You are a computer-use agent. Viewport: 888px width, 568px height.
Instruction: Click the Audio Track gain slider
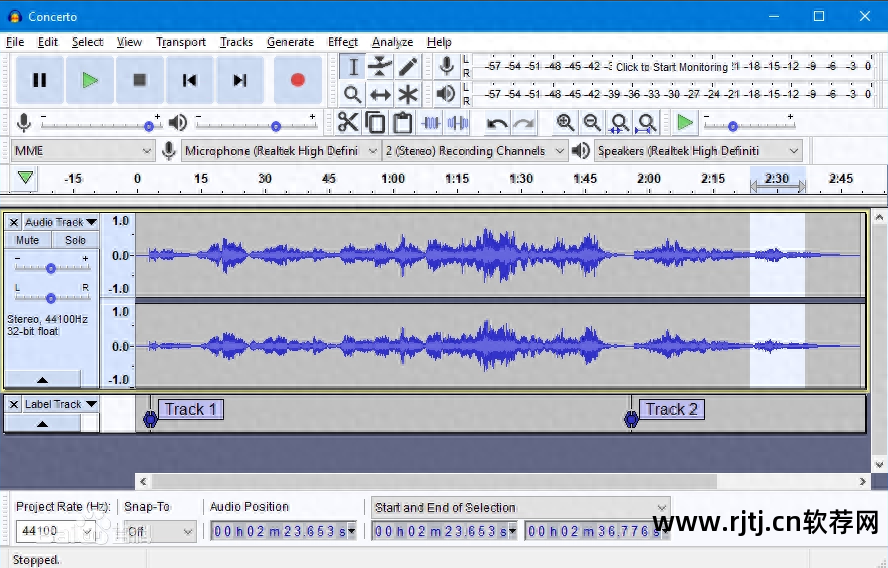(51, 268)
